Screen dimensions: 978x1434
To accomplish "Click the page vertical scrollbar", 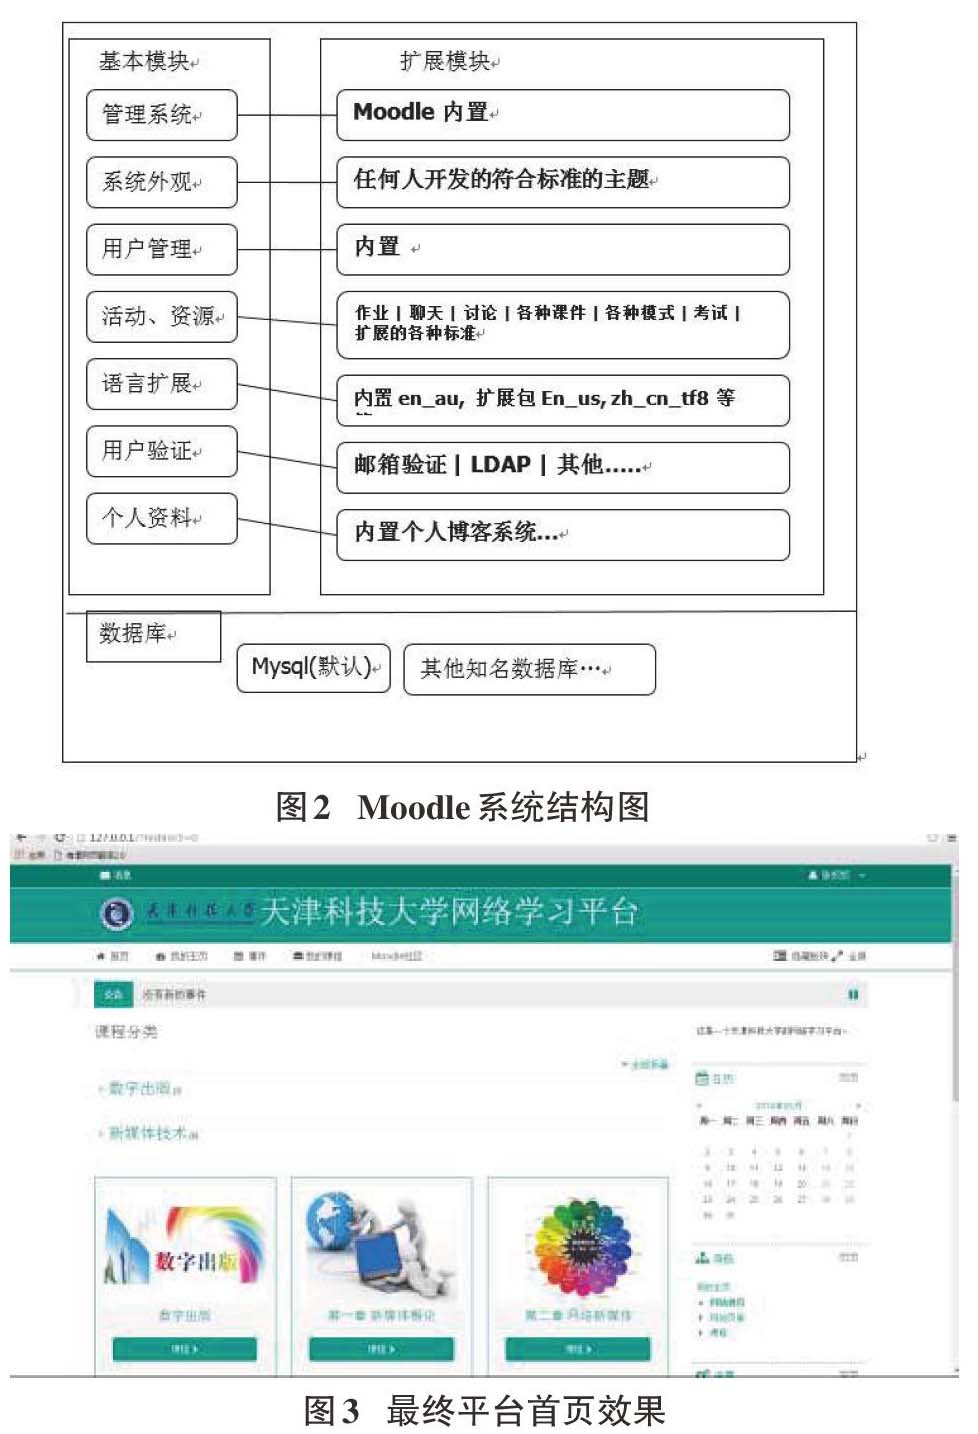I will point(955,1120).
